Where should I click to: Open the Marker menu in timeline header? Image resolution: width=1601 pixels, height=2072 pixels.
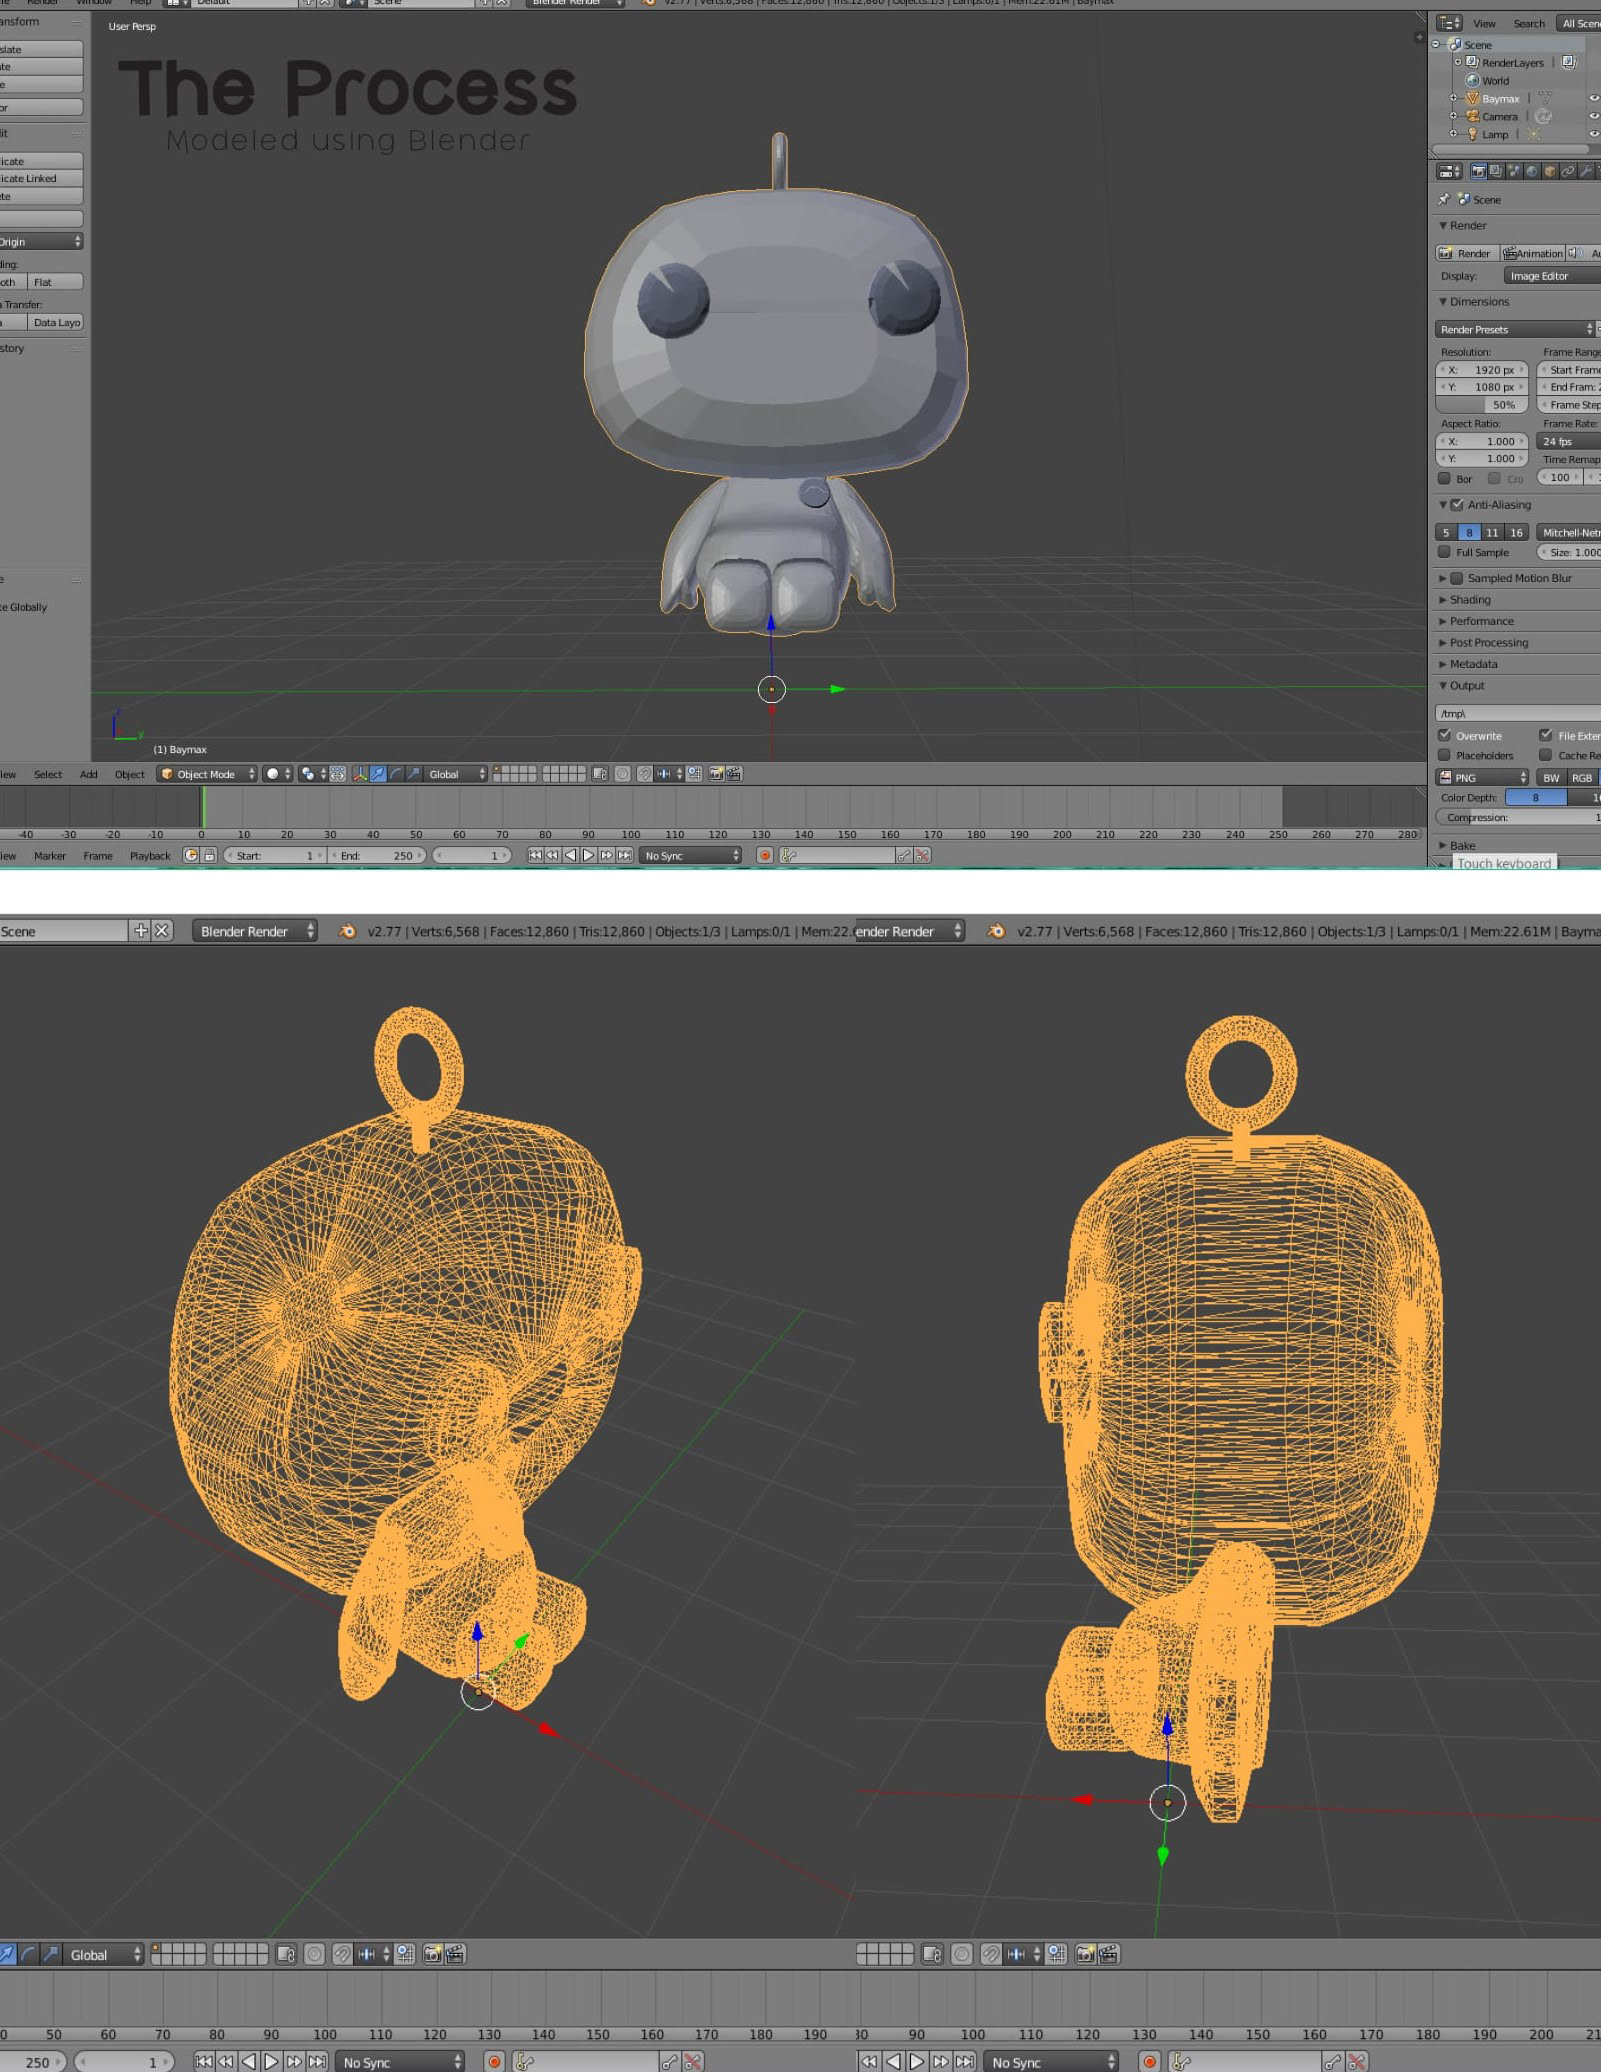click(50, 856)
